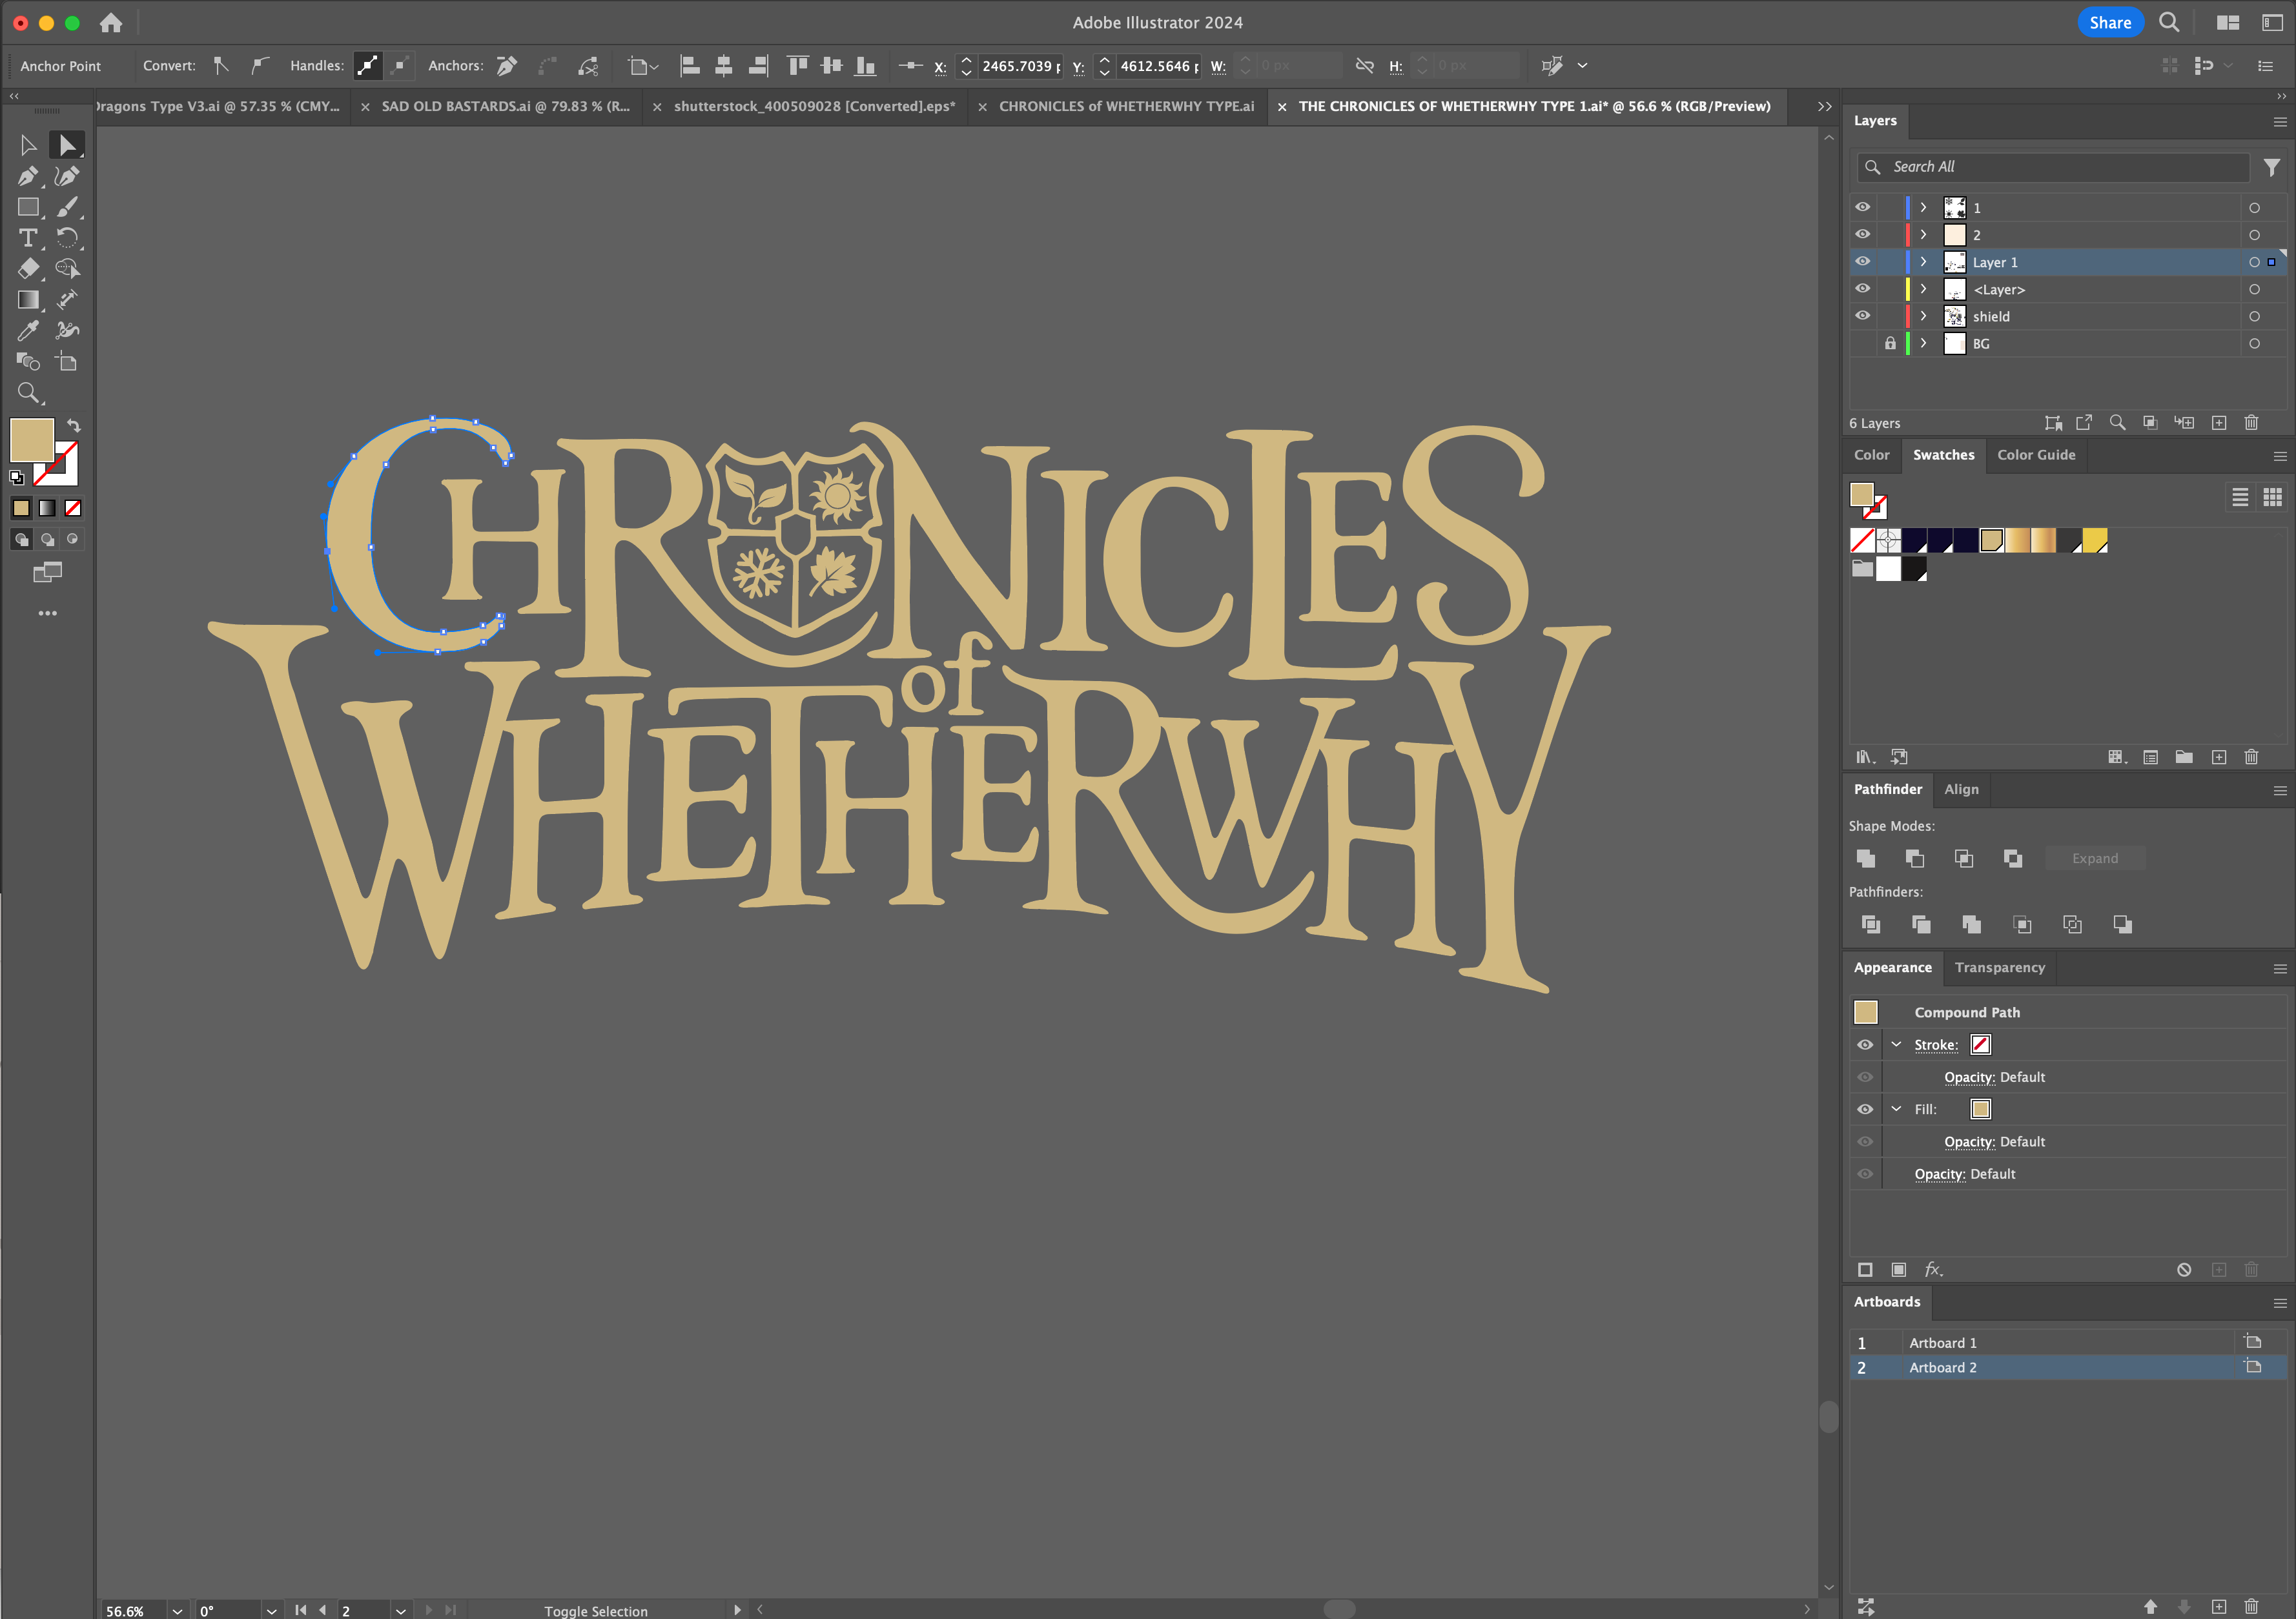Screen dimensions: 2296x1619
Task: Select the Pen tool in toolbar
Action: tap(27, 177)
